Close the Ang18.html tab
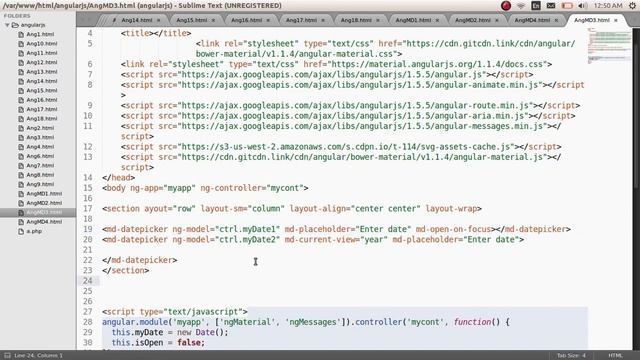This screenshot has height=360, width=640. click(x=378, y=20)
